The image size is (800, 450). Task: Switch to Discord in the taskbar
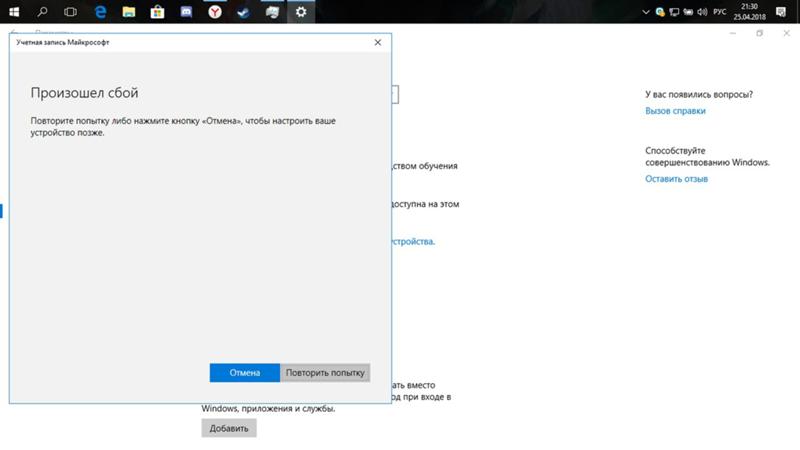[x=186, y=11]
